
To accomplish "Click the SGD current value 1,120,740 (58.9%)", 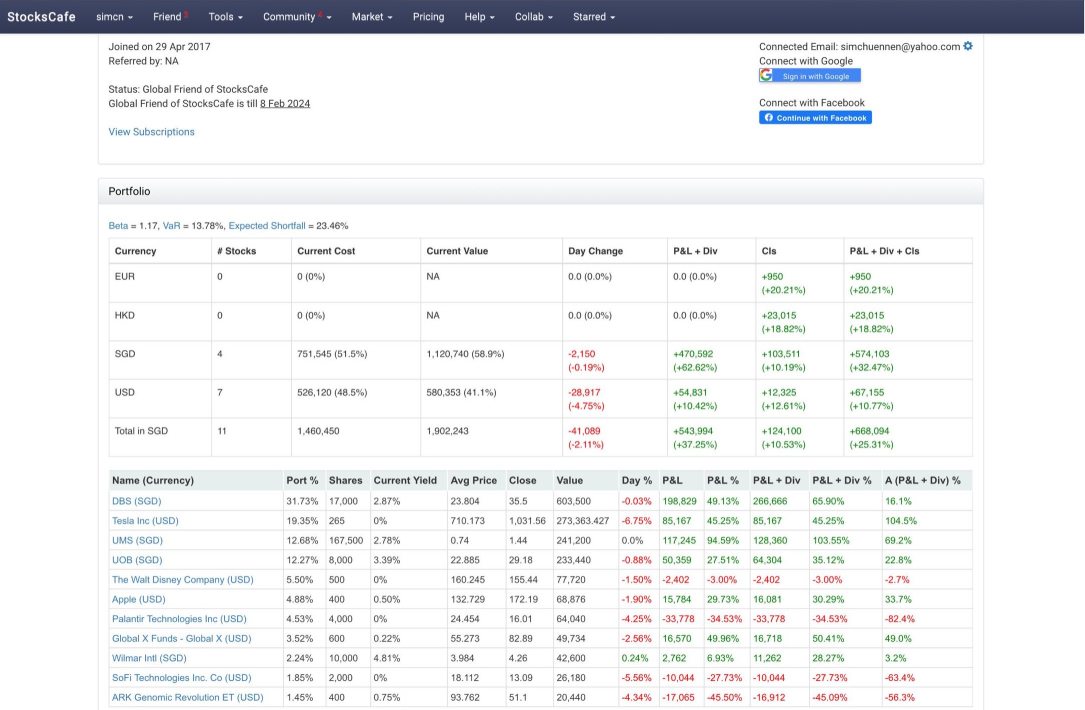I will [x=465, y=354].
